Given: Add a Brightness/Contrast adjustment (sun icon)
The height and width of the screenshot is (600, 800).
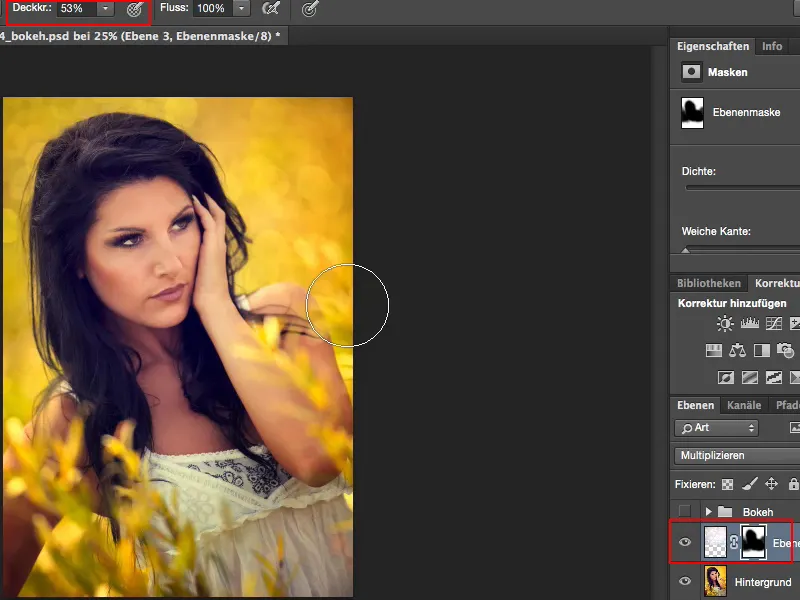Looking at the screenshot, I should click(x=724, y=323).
